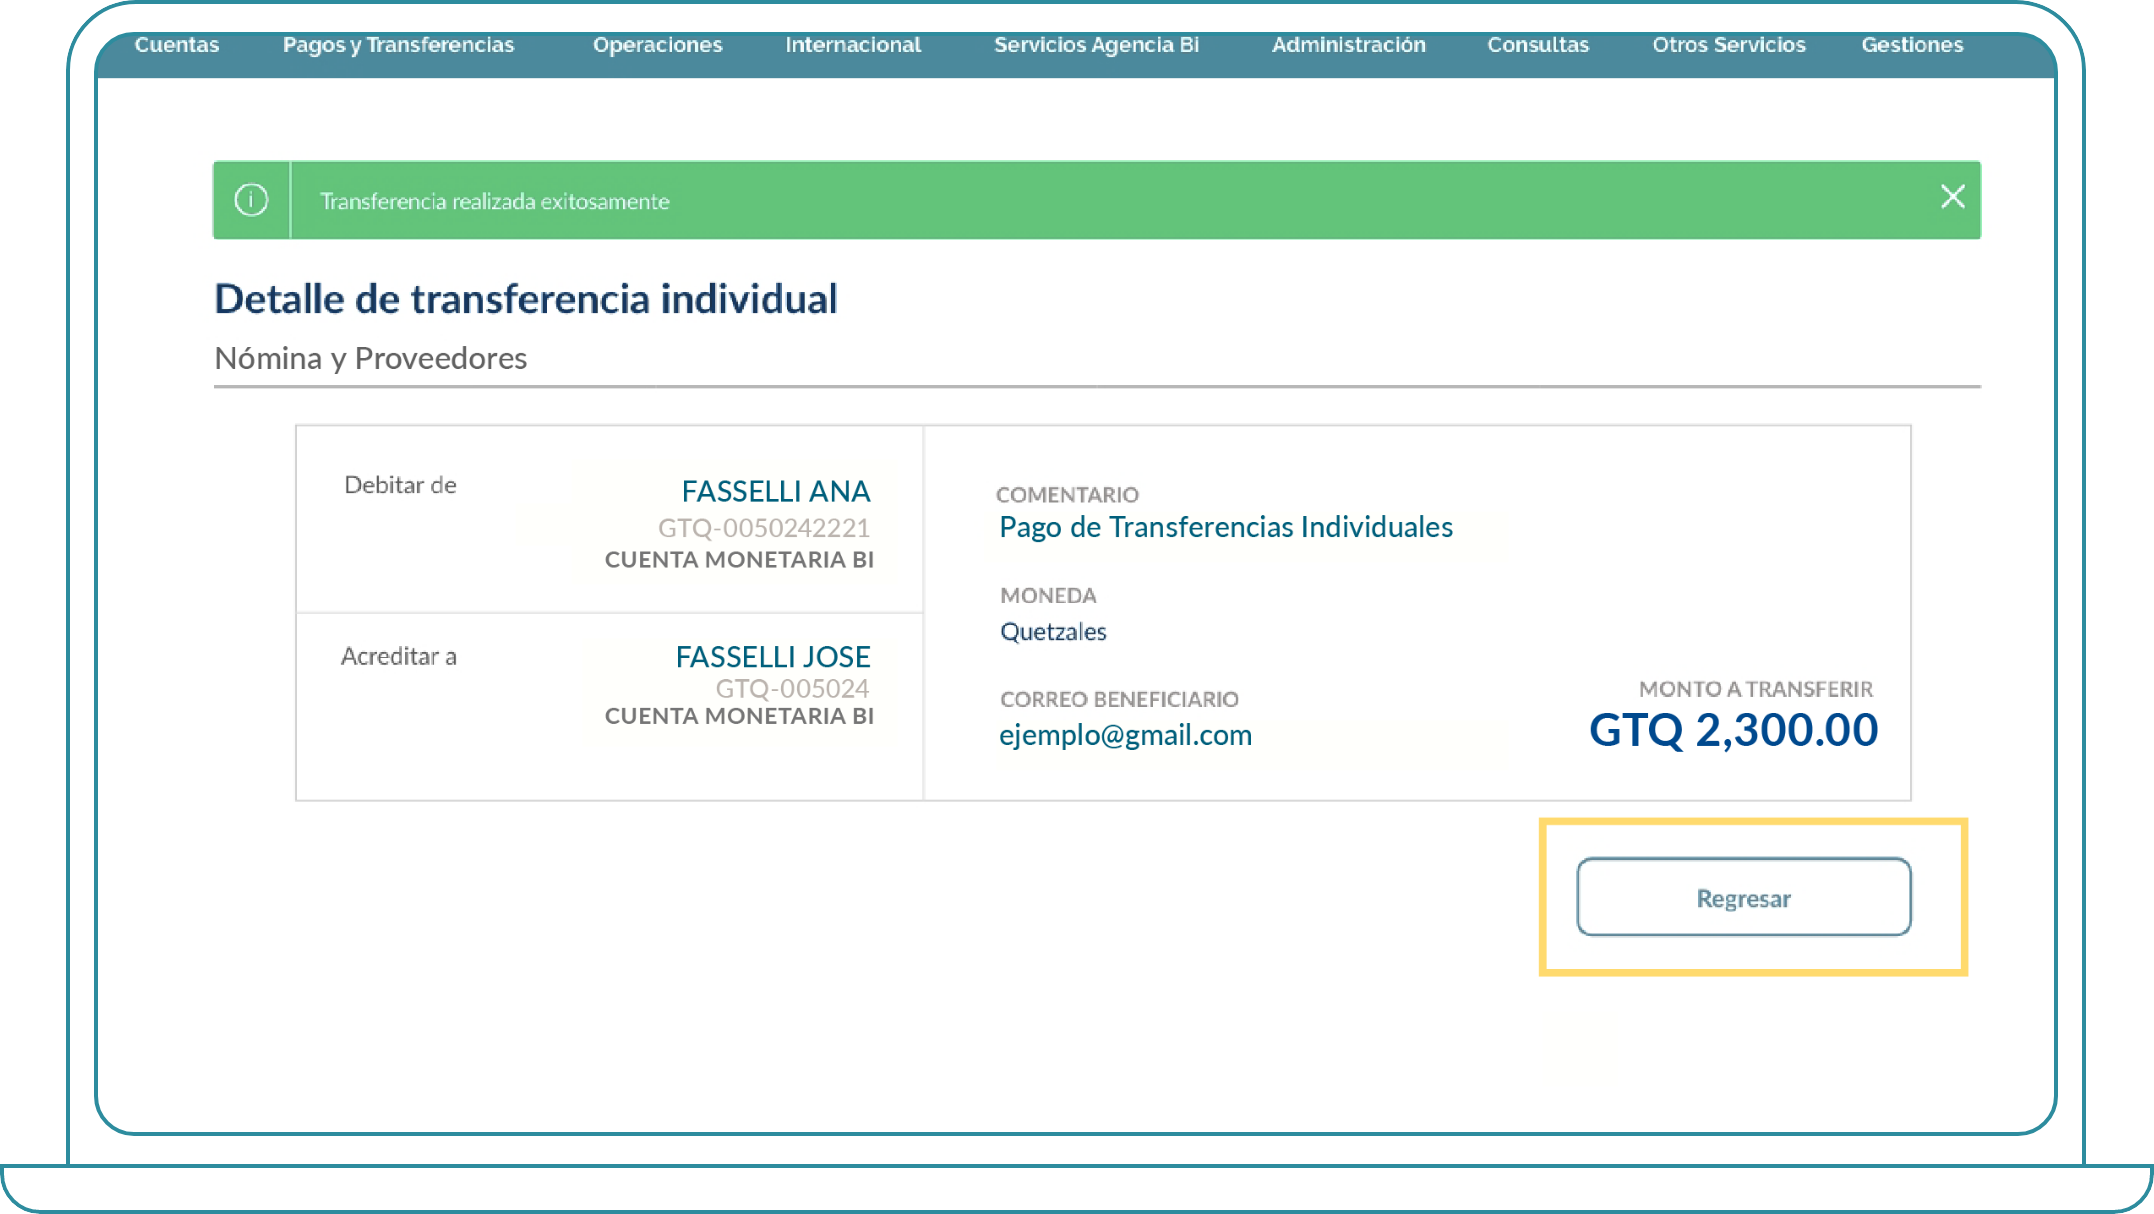Click the Quetzales currency value

1053,632
